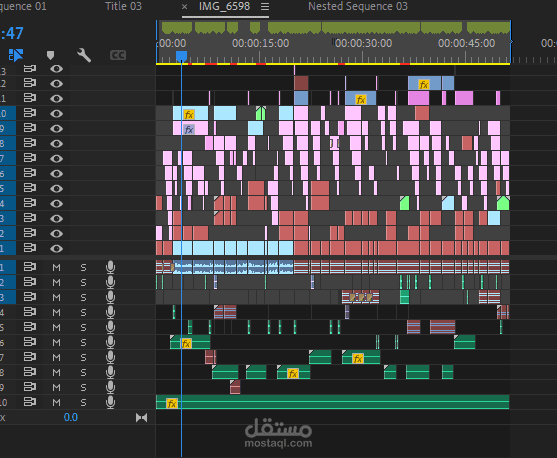Viewport: 557px width, 458px height.
Task: Hide video track 11 output eye
Action: coord(56,98)
